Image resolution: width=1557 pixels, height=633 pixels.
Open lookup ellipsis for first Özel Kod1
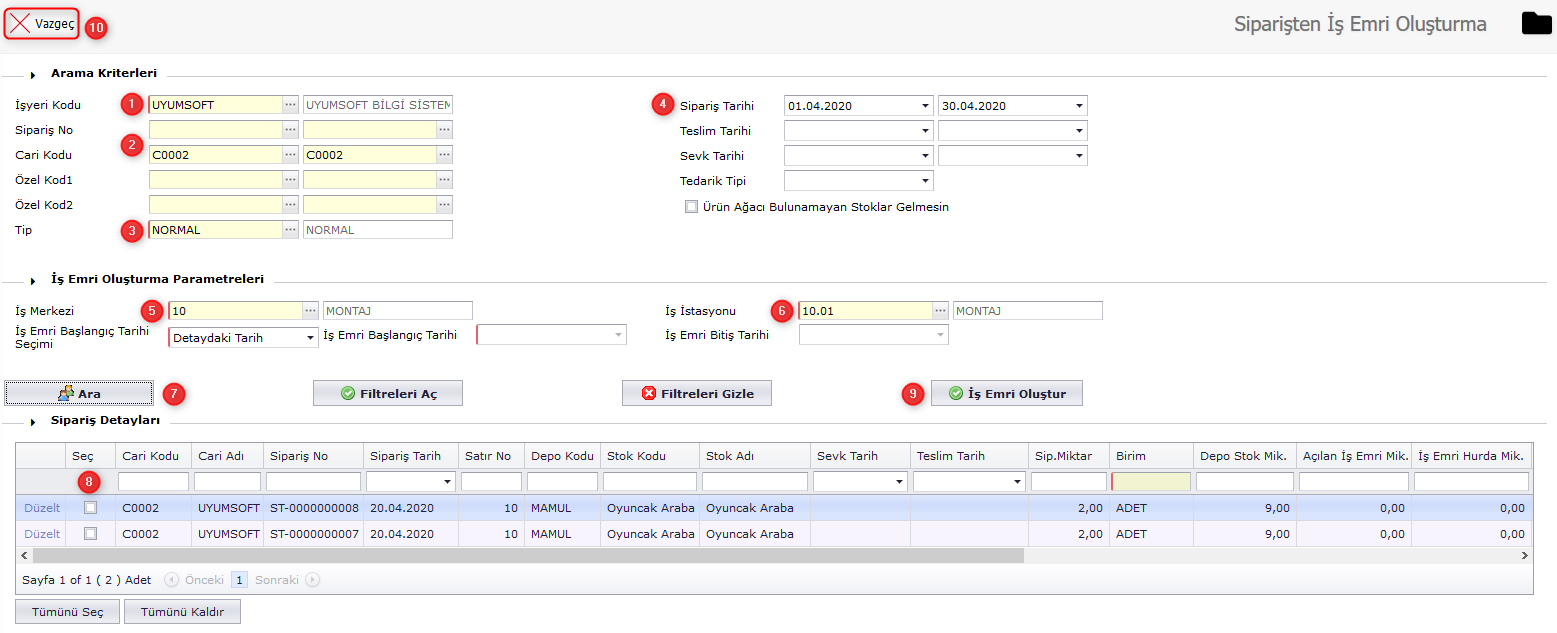coord(290,180)
